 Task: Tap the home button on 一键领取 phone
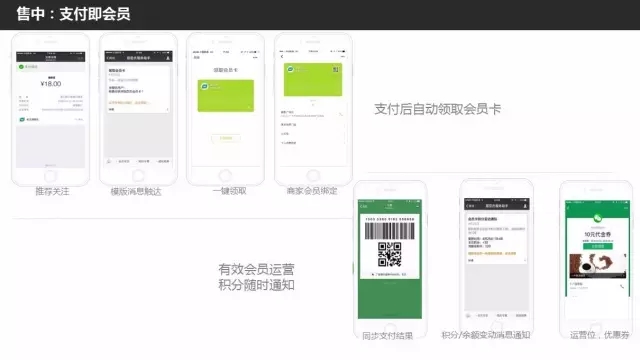(x=225, y=176)
